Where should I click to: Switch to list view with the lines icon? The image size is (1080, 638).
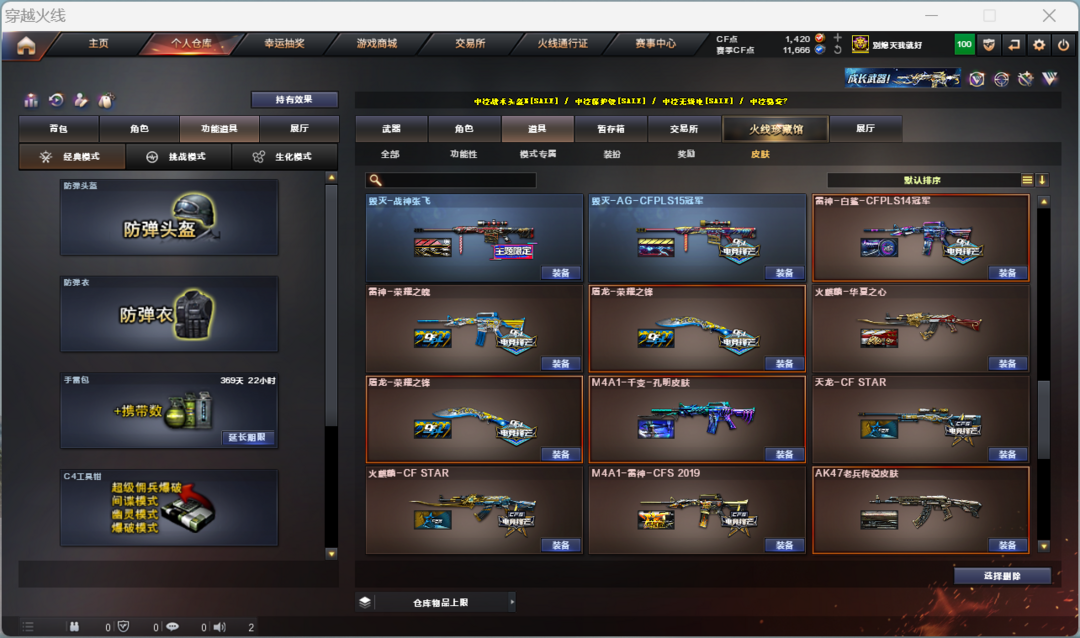[x=1027, y=180]
